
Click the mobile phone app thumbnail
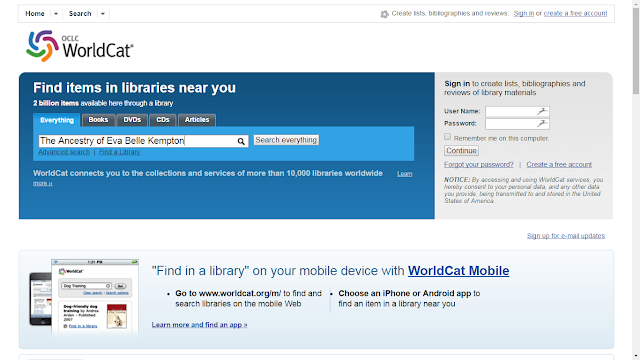coord(84,297)
